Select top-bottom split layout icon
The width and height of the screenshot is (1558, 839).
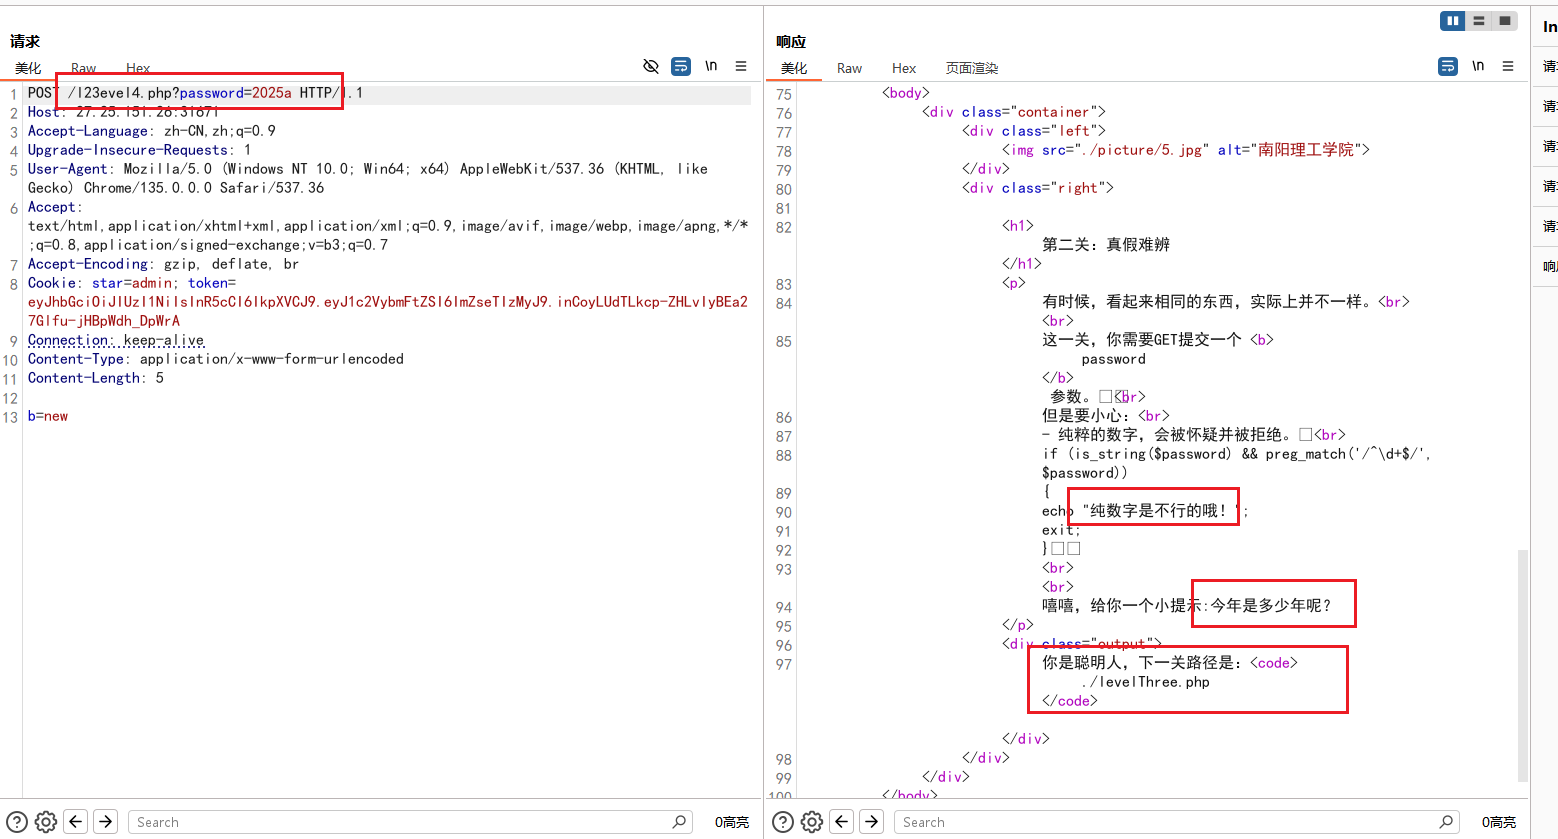pyautogui.click(x=1479, y=21)
